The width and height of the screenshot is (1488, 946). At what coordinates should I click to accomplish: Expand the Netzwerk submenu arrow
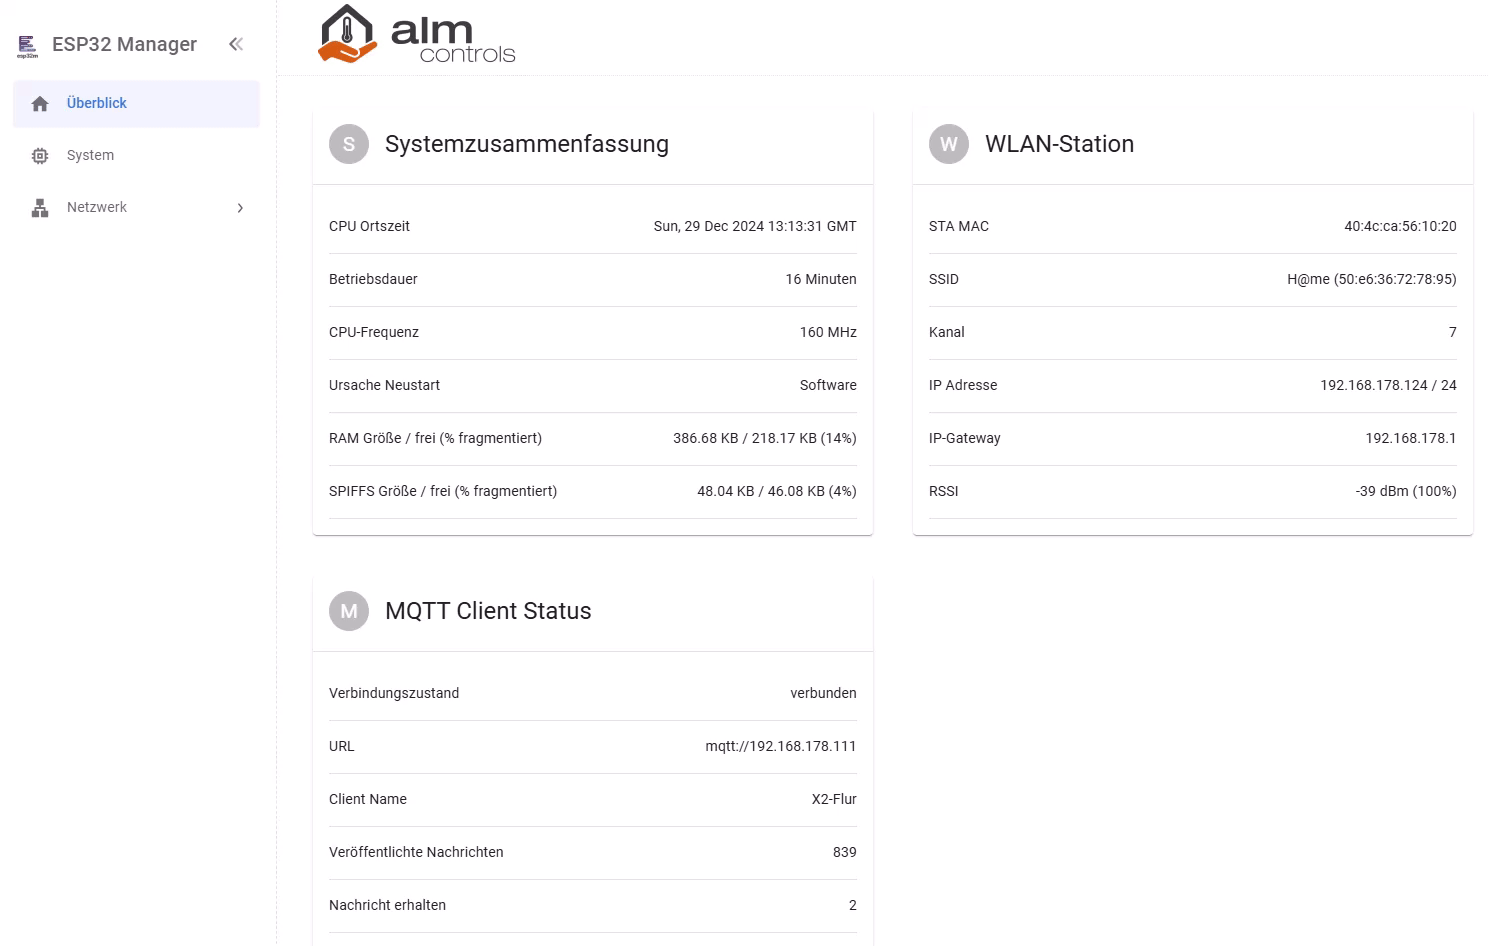point(240,208)
